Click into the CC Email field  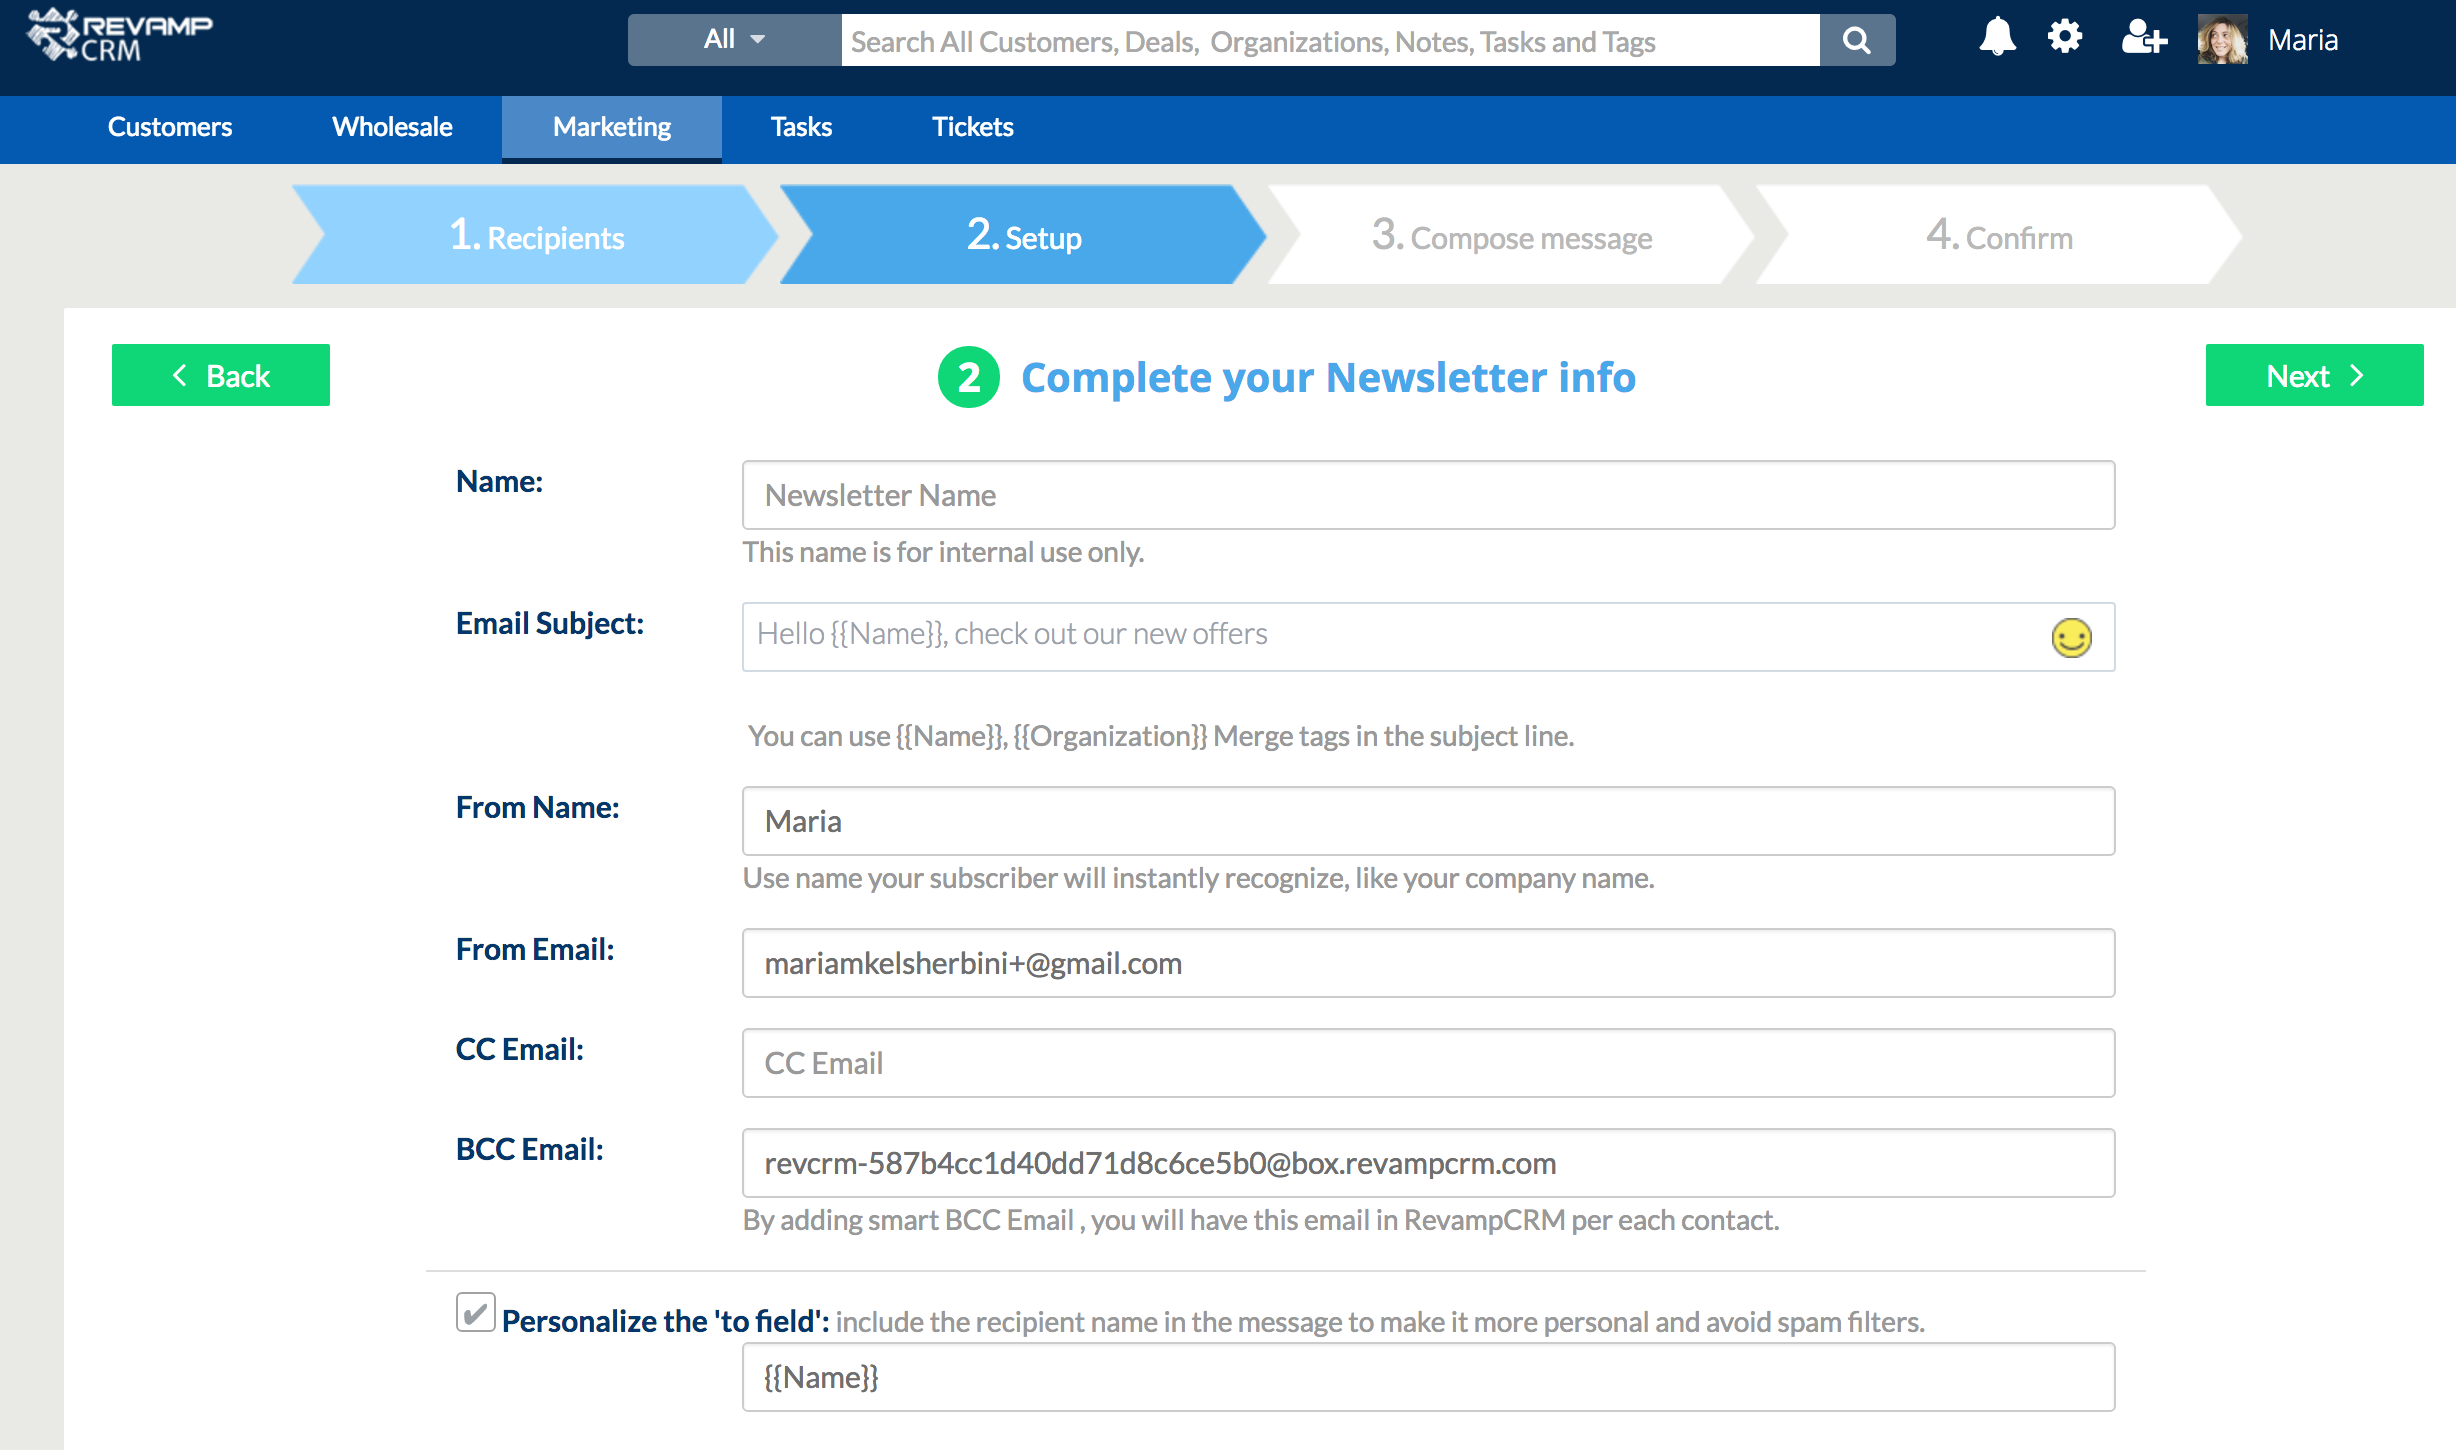pyautogui.click(x=1427, y=1063)
